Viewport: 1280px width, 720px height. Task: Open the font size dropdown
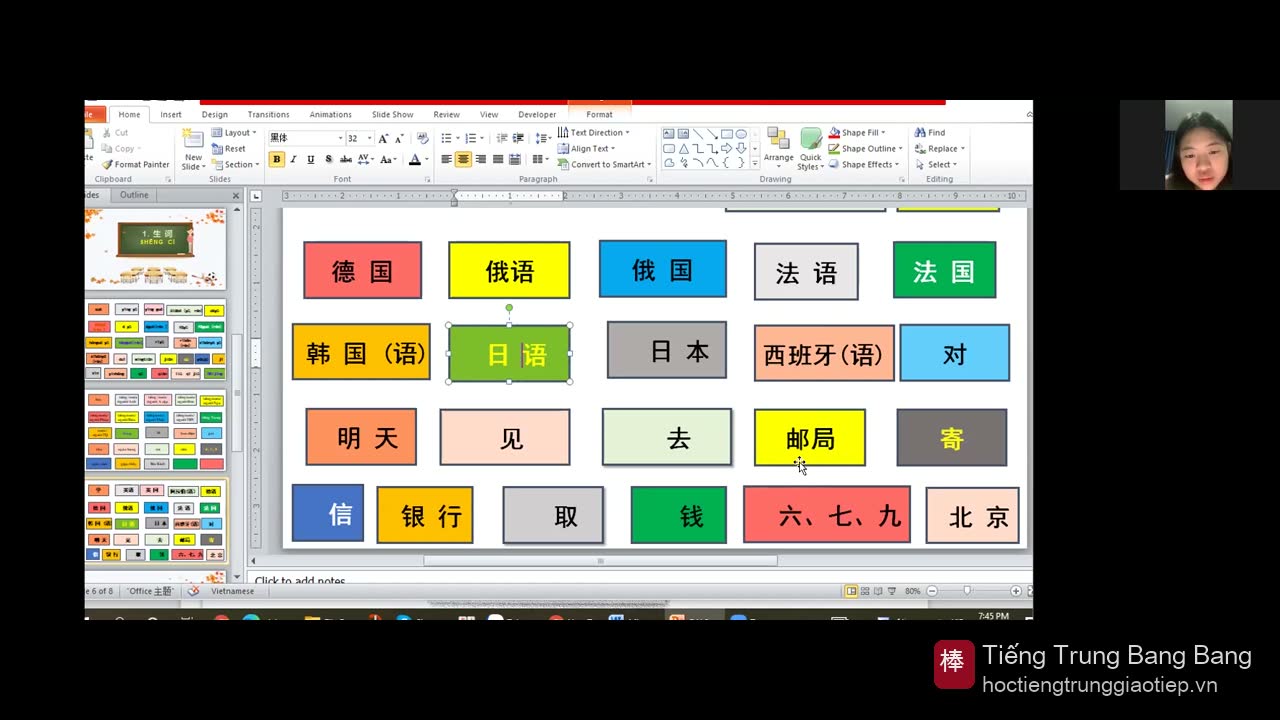(x=368, y=138)
